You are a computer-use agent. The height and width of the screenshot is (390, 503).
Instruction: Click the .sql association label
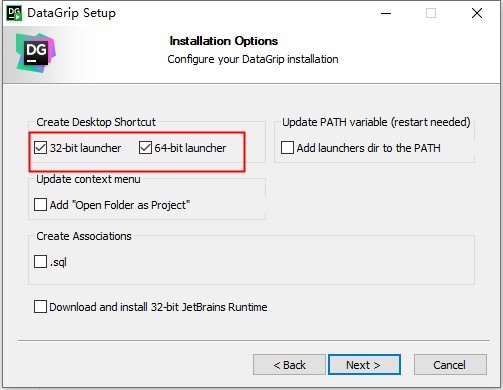[58, 262]
